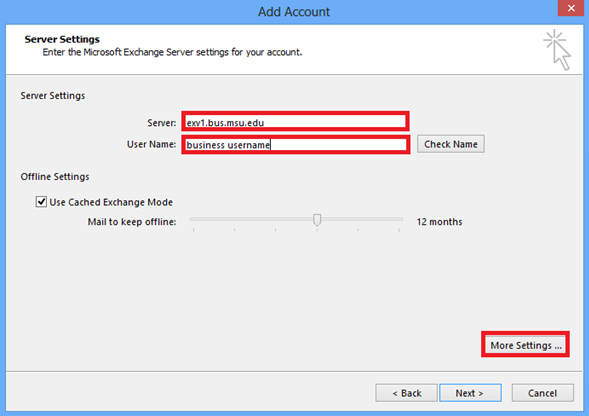Click the Add Account title bar
Image resolution: width=589 pixels, height=416 pixels.
pyautogui.click(x=294, y=12)
